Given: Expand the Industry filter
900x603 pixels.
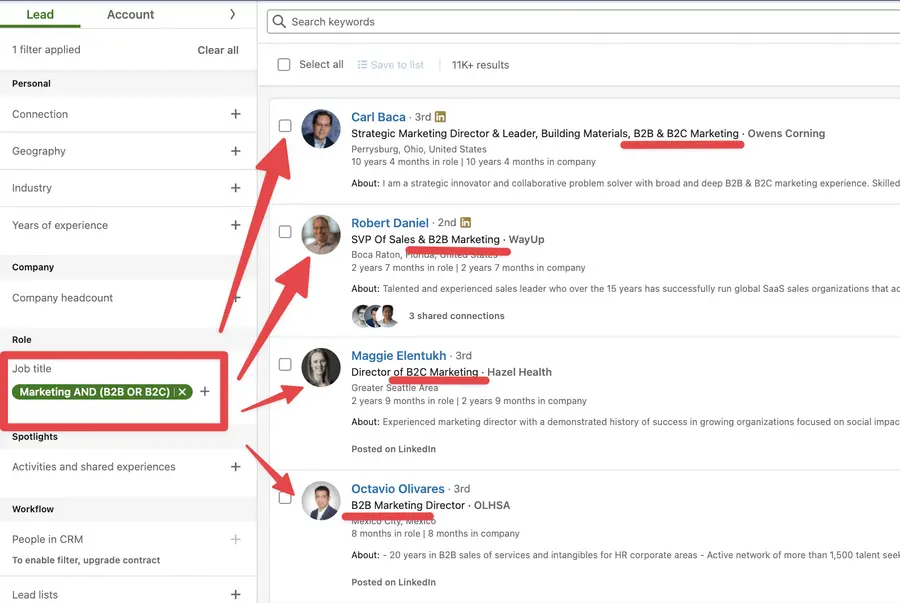Looking at the screenshot, I should 236,188.
